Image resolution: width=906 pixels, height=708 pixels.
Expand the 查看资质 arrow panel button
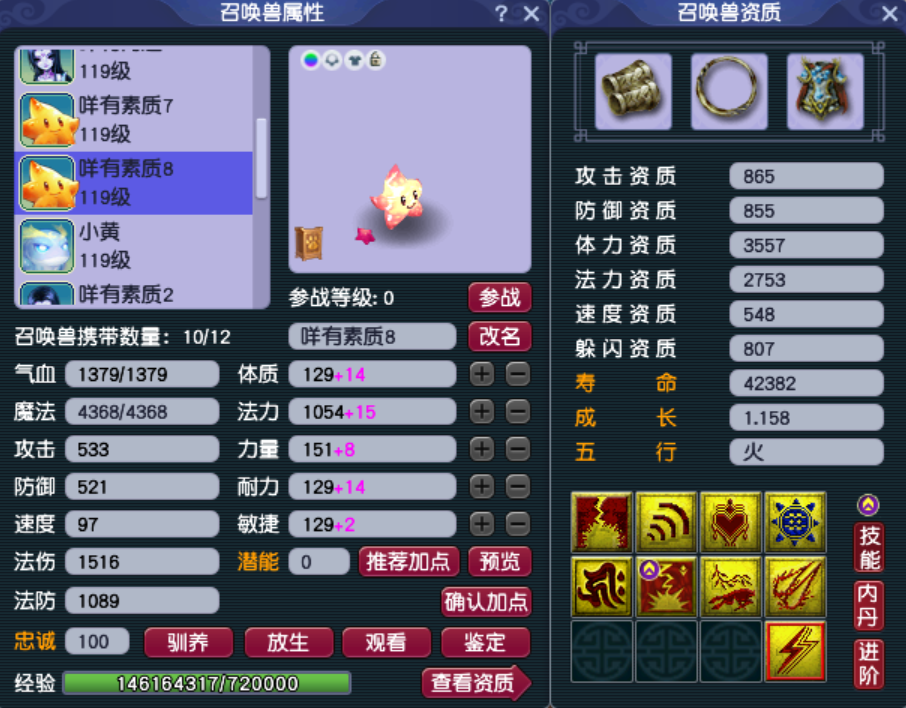(x=477, y=683)
